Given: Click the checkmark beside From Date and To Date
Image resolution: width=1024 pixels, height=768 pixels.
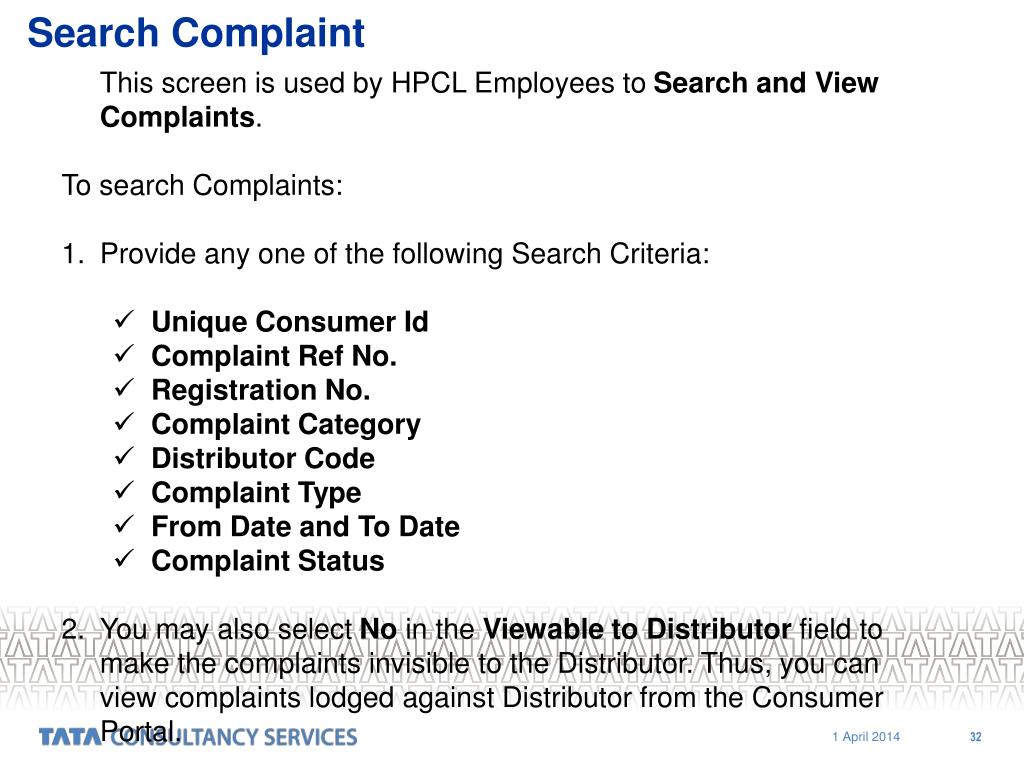Looking at the screenshot, I should click(124, 524).
